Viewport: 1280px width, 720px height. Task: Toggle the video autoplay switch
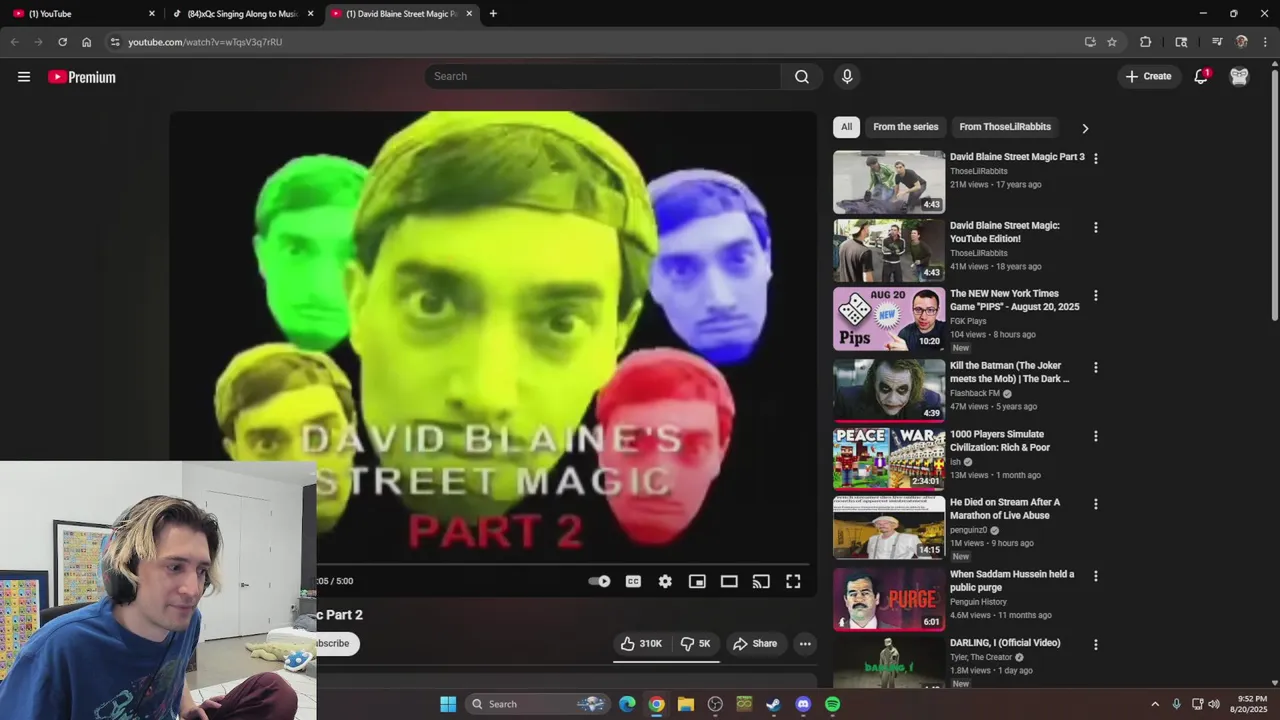[x=599, y=582]
